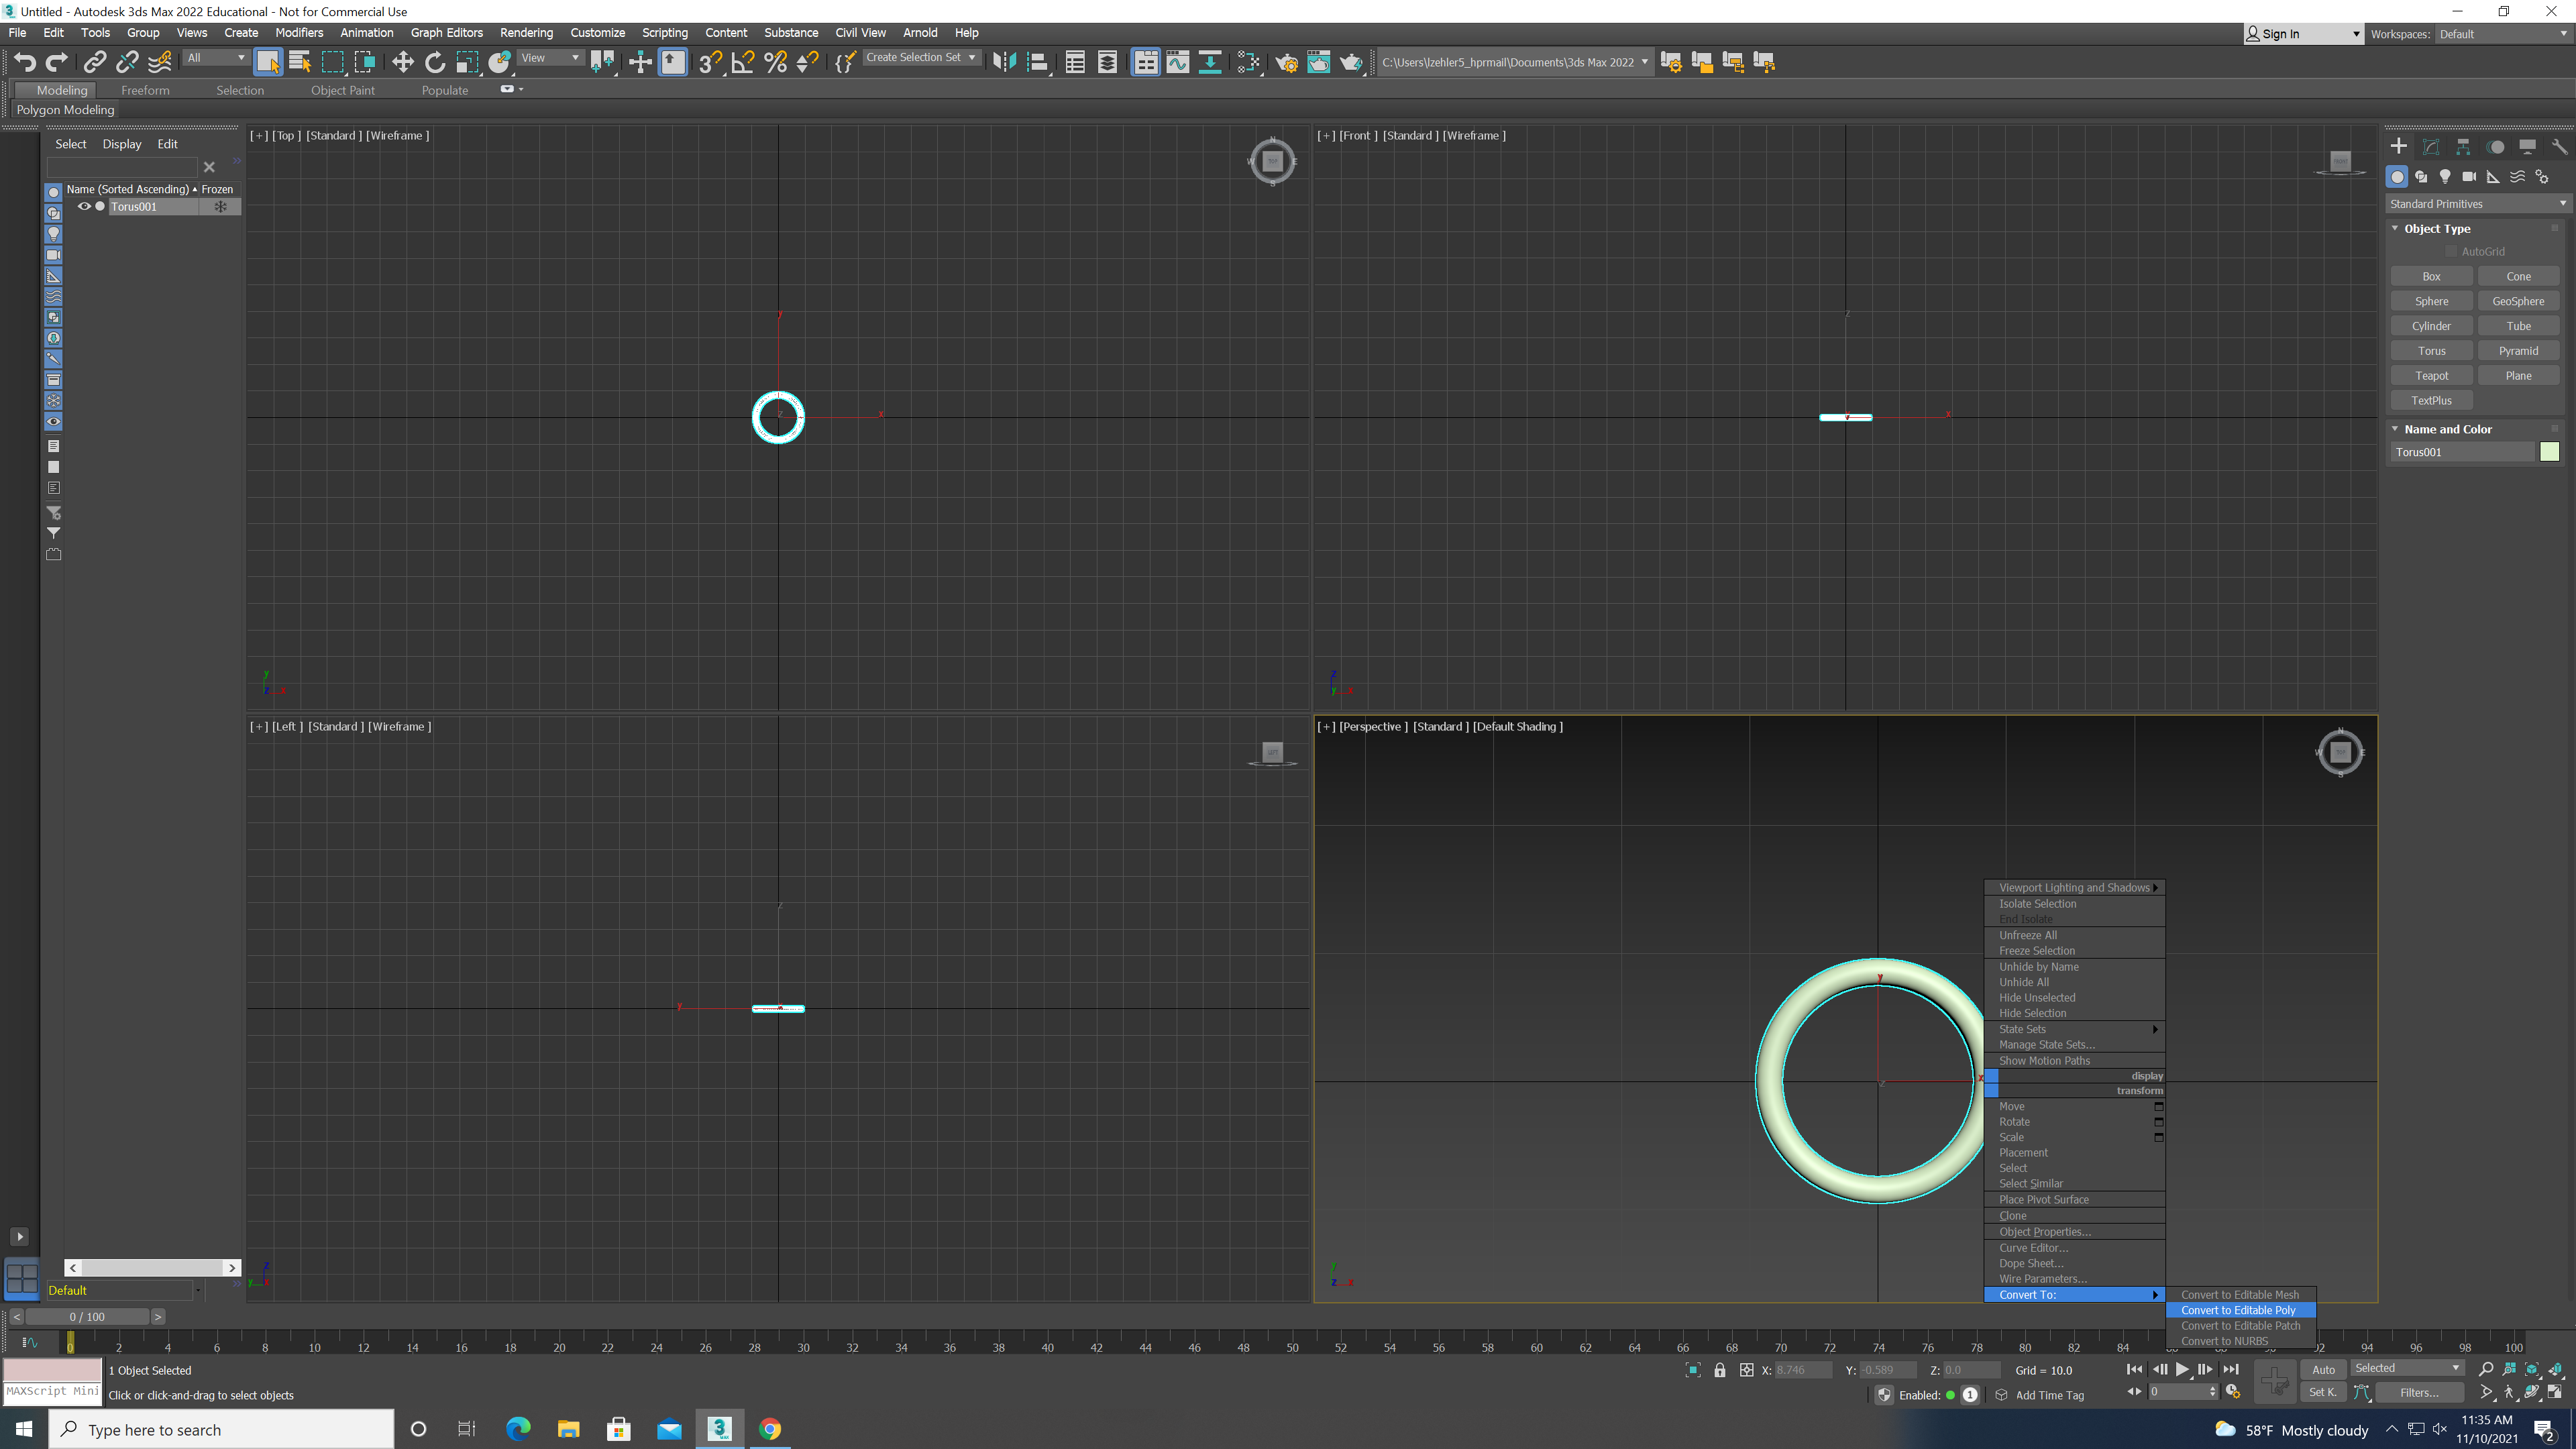Toggle the 3D snaps icon
This screenshot has width=2576, height=1449.
(x=710, y=62)
